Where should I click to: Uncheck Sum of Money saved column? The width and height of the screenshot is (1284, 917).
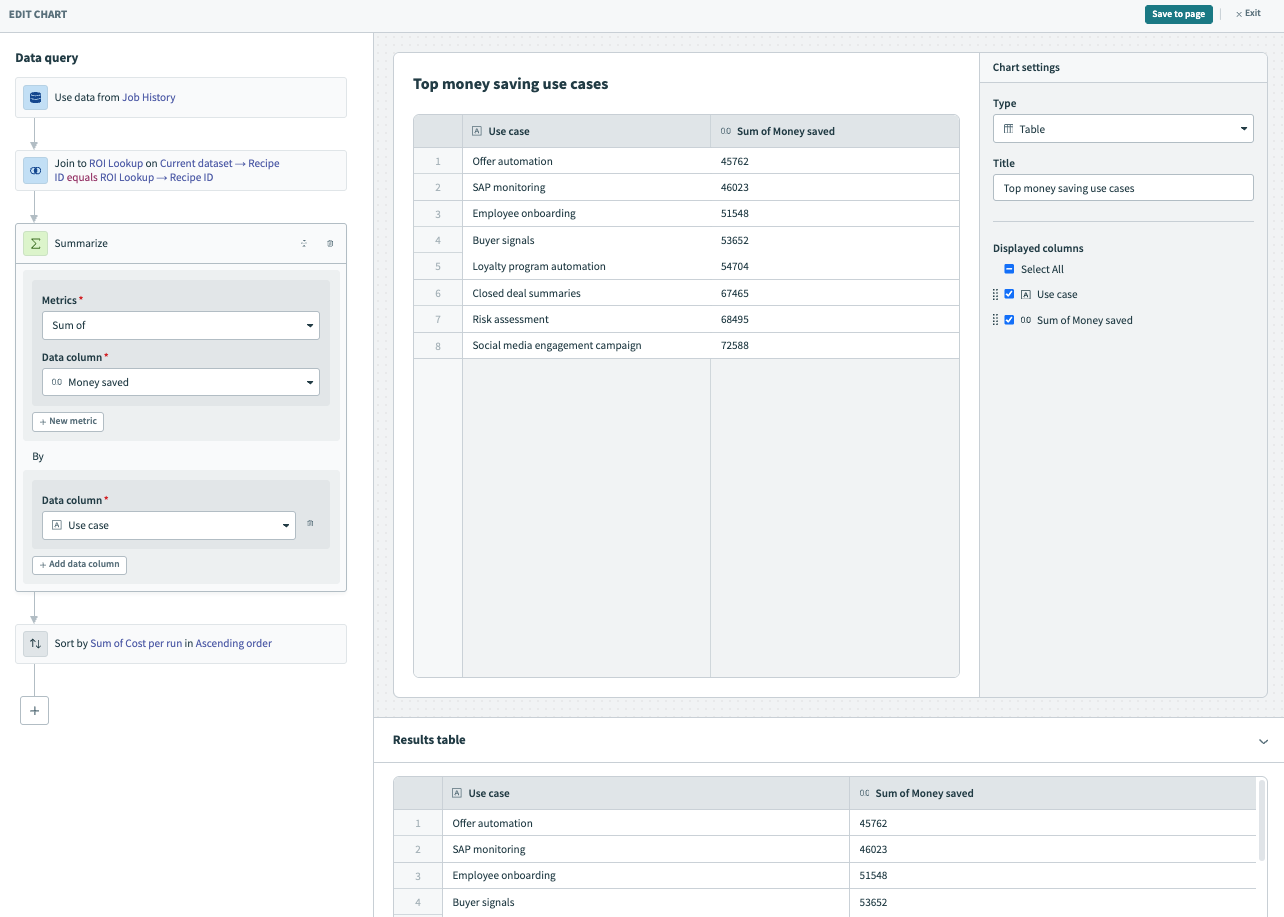tap(1009, 320)
